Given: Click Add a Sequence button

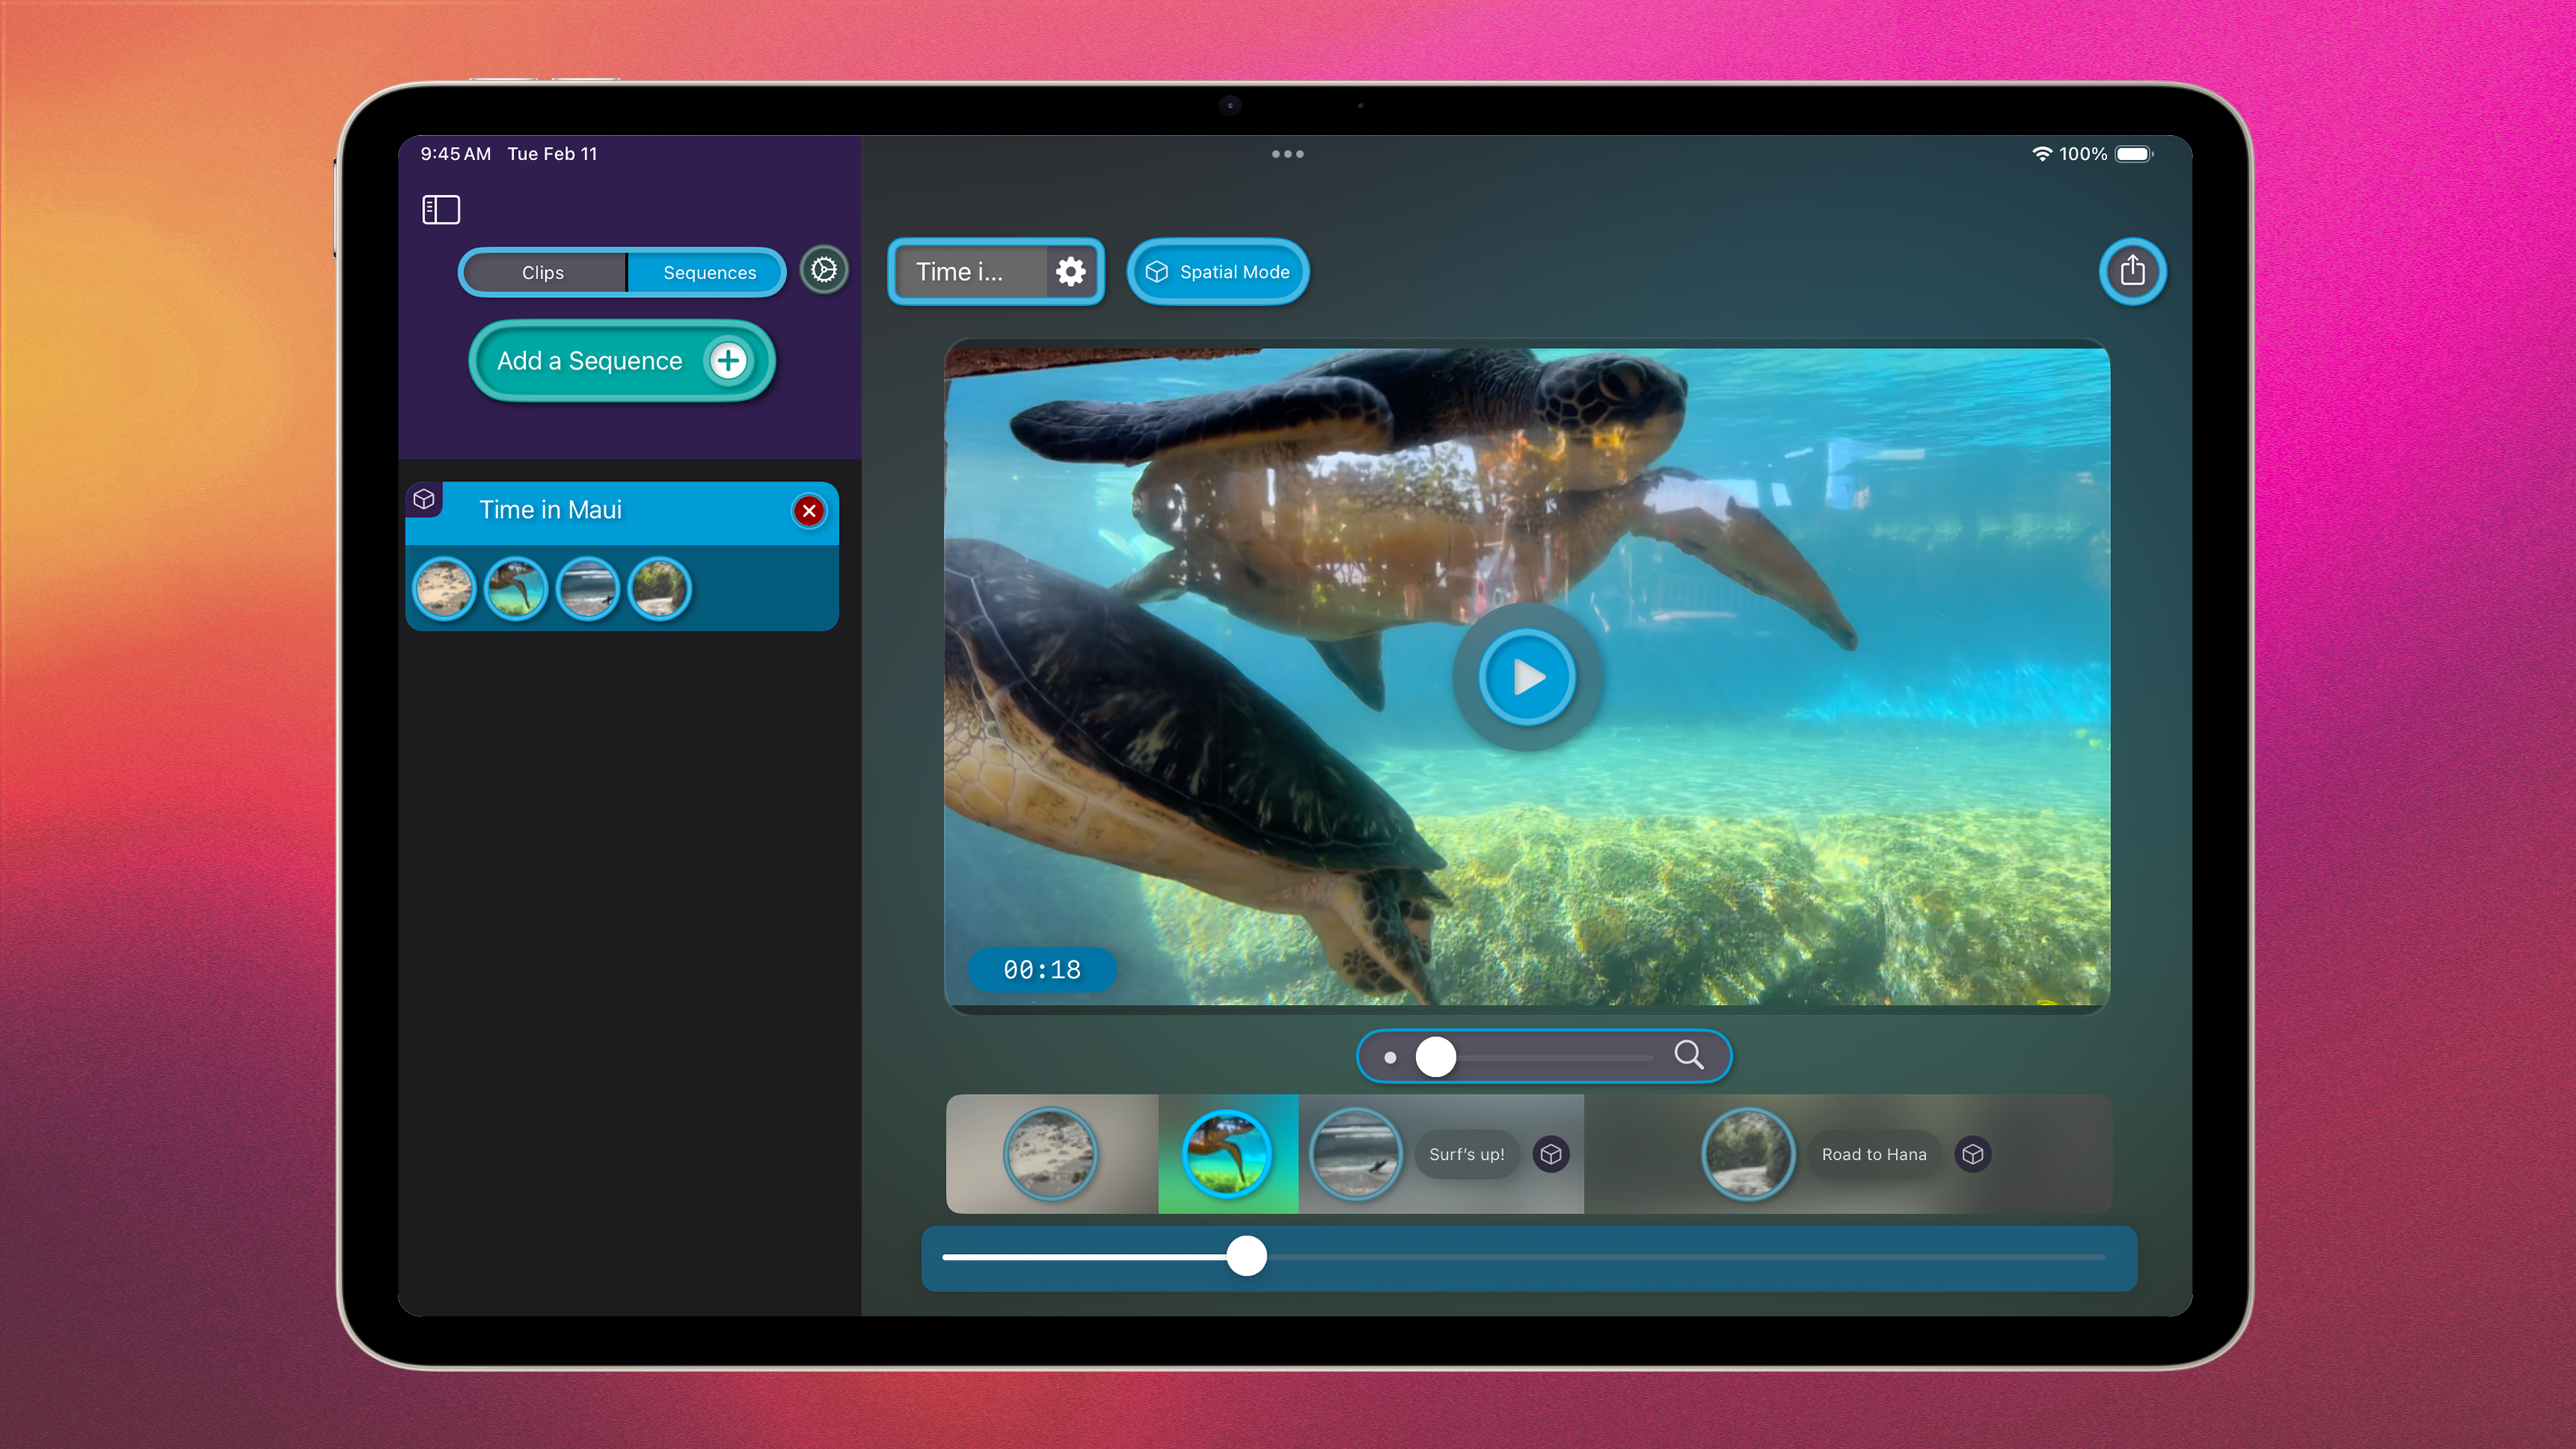Looking at the screenshot, I should point(622,361).
